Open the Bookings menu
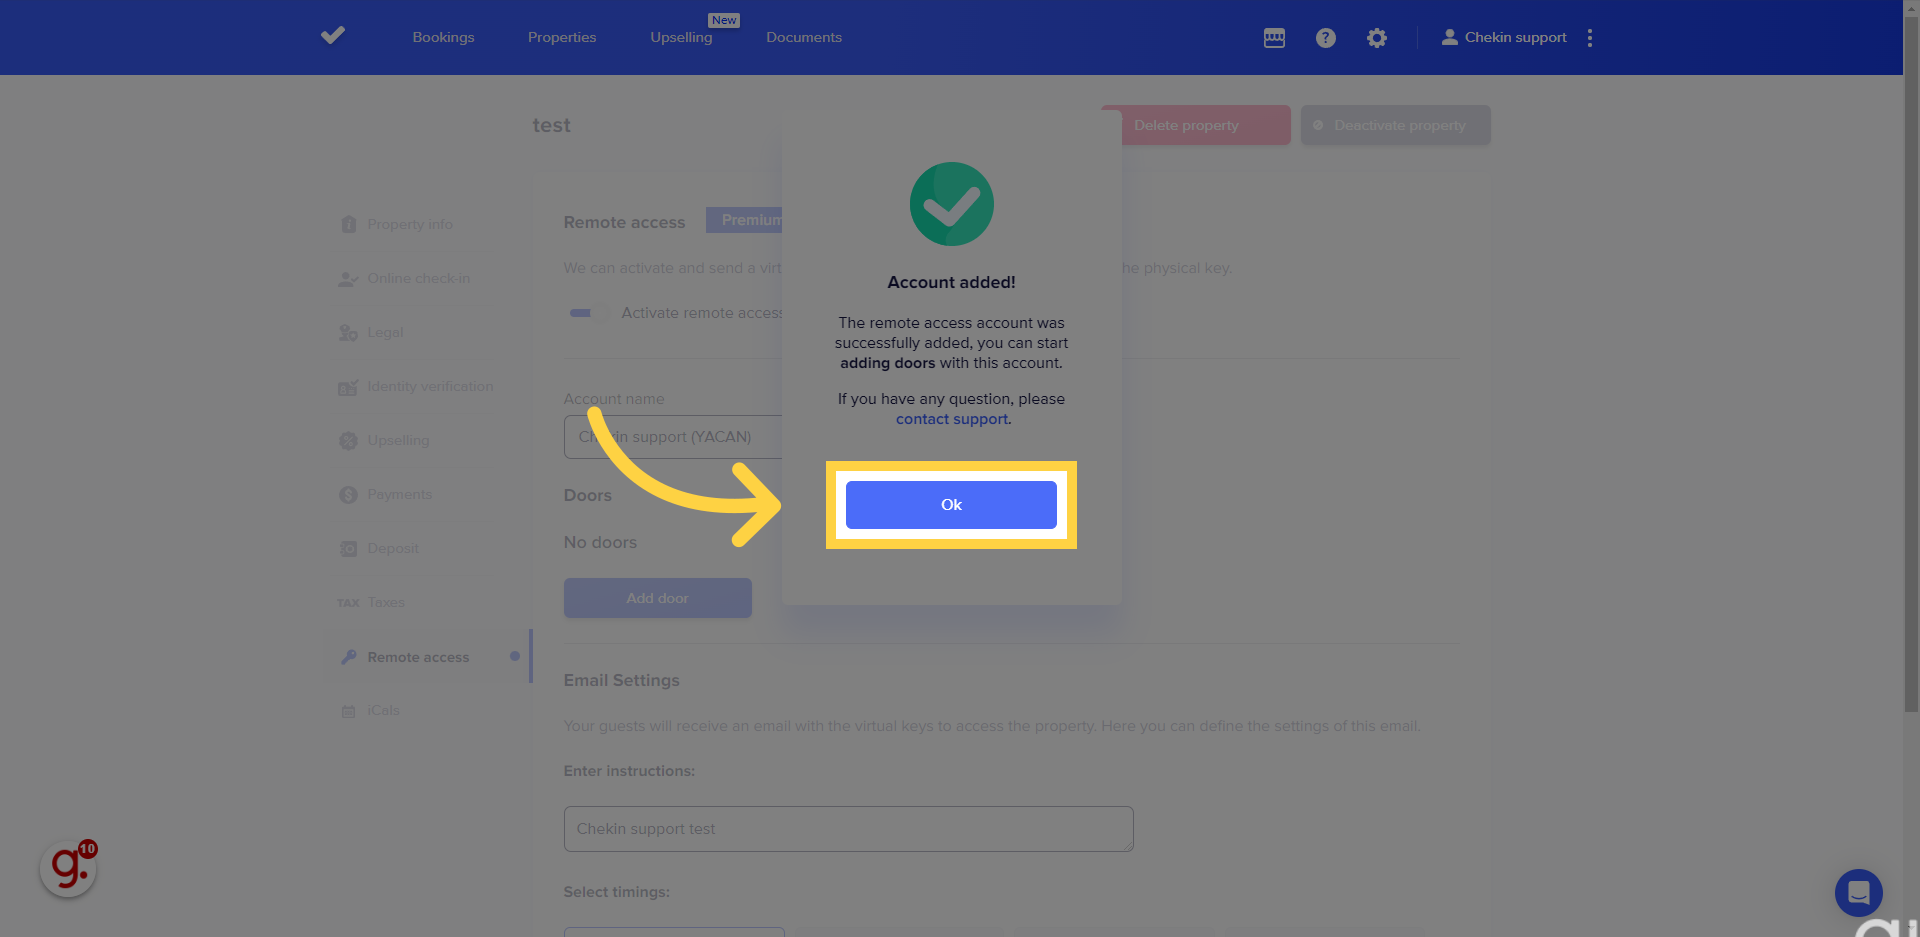 point(443,38)
